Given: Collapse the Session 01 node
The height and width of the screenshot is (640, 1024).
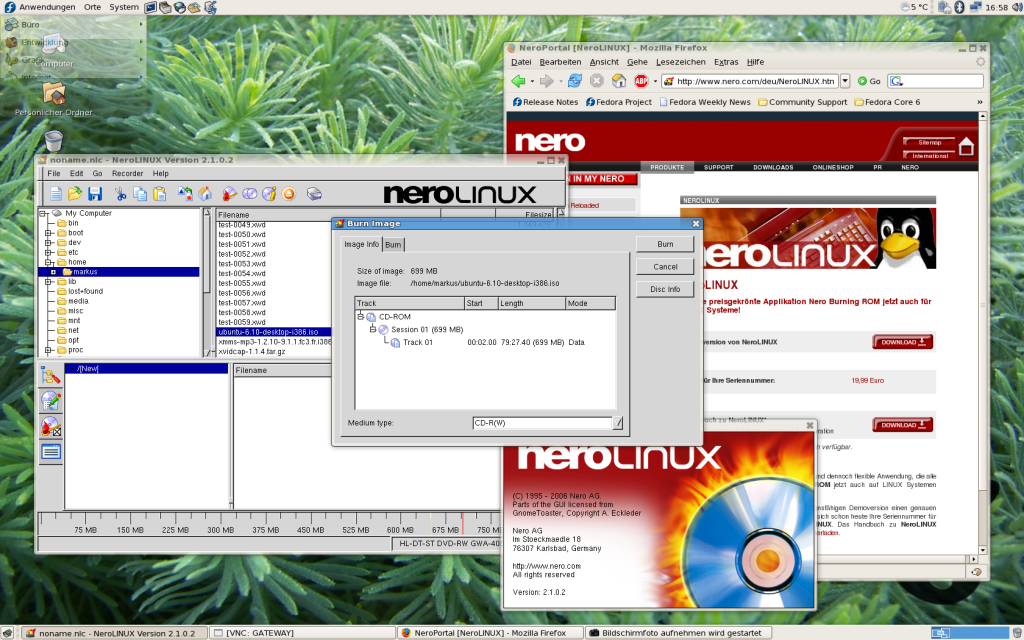Looking at the screenshot, I should point(372,329).
